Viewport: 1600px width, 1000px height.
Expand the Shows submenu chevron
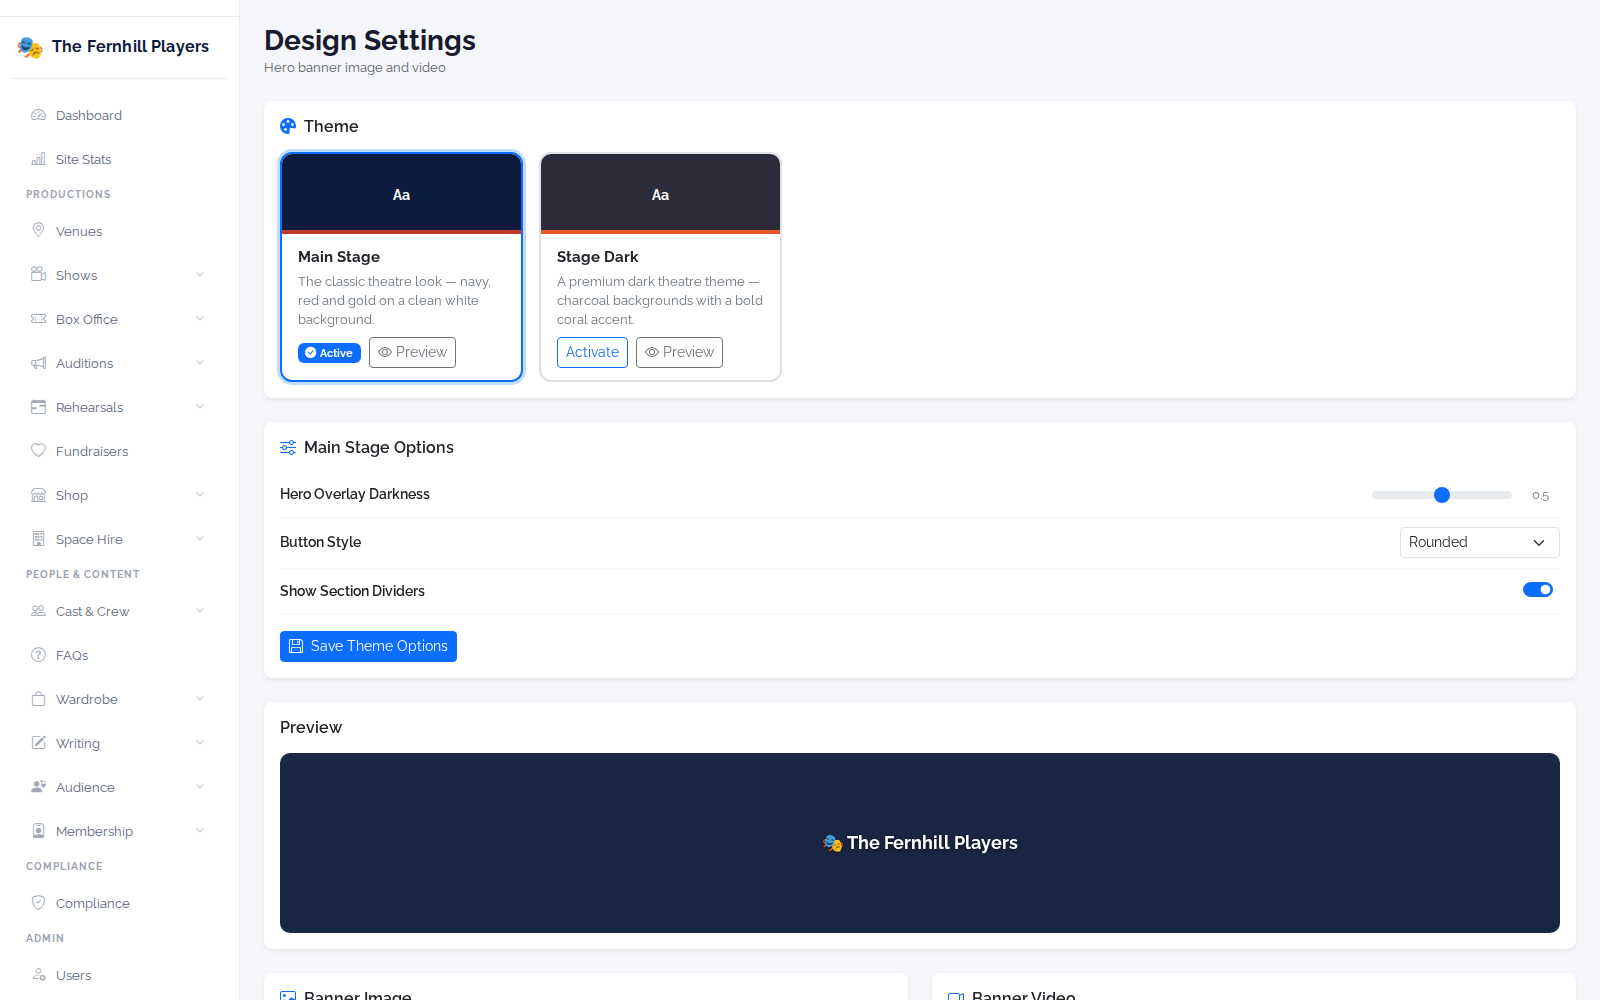[x=200, y=275]
